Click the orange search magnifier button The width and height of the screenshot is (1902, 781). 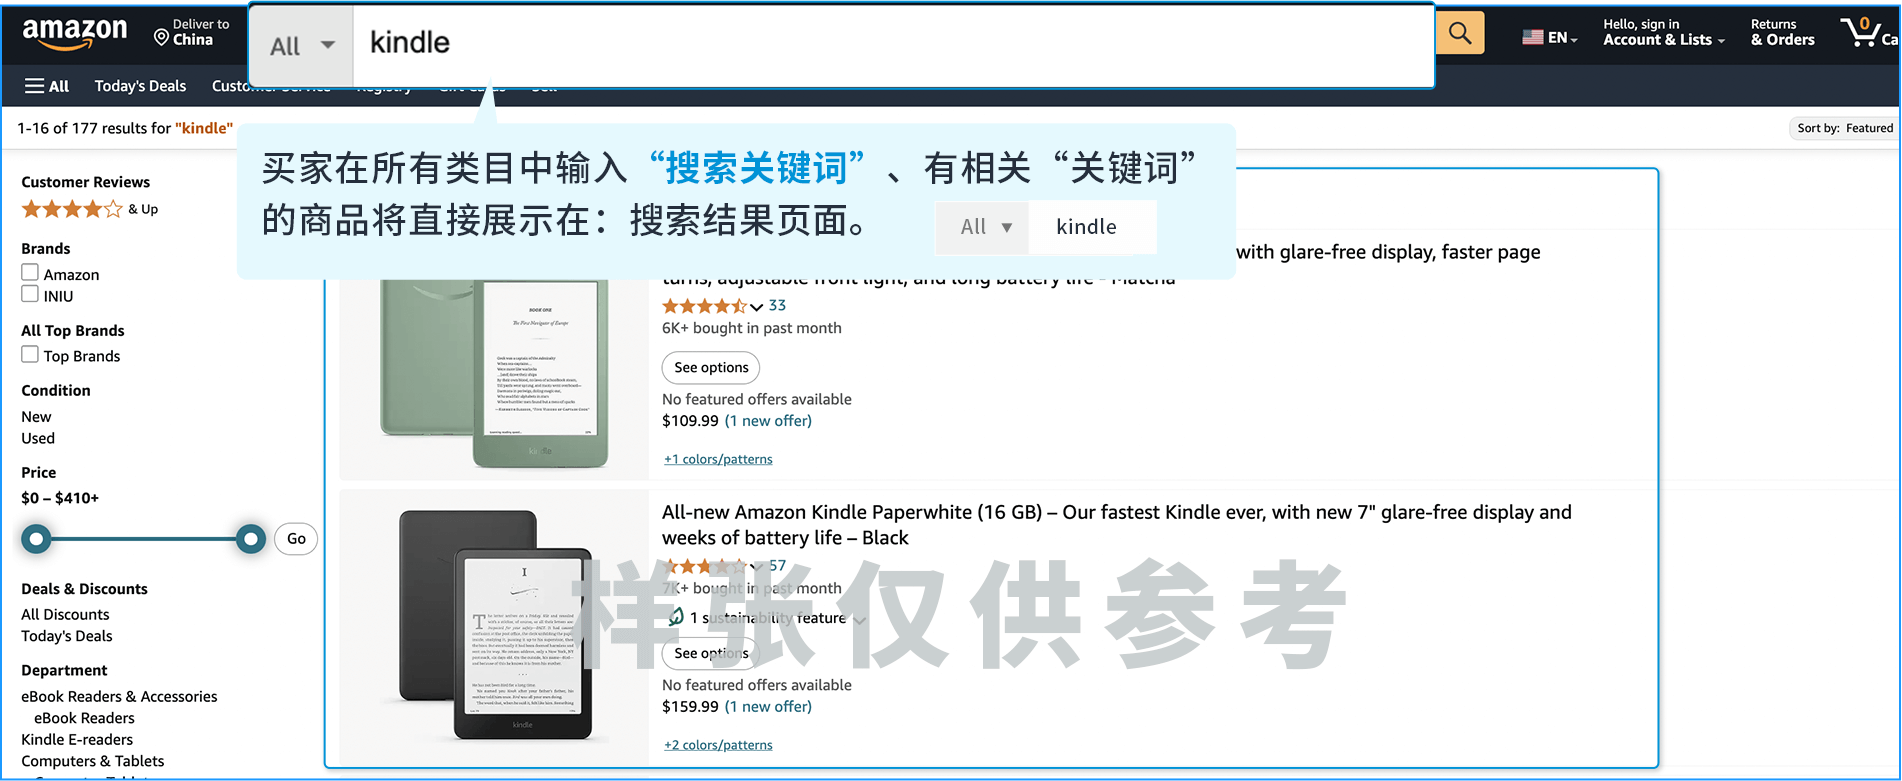tap(1459, 34)
